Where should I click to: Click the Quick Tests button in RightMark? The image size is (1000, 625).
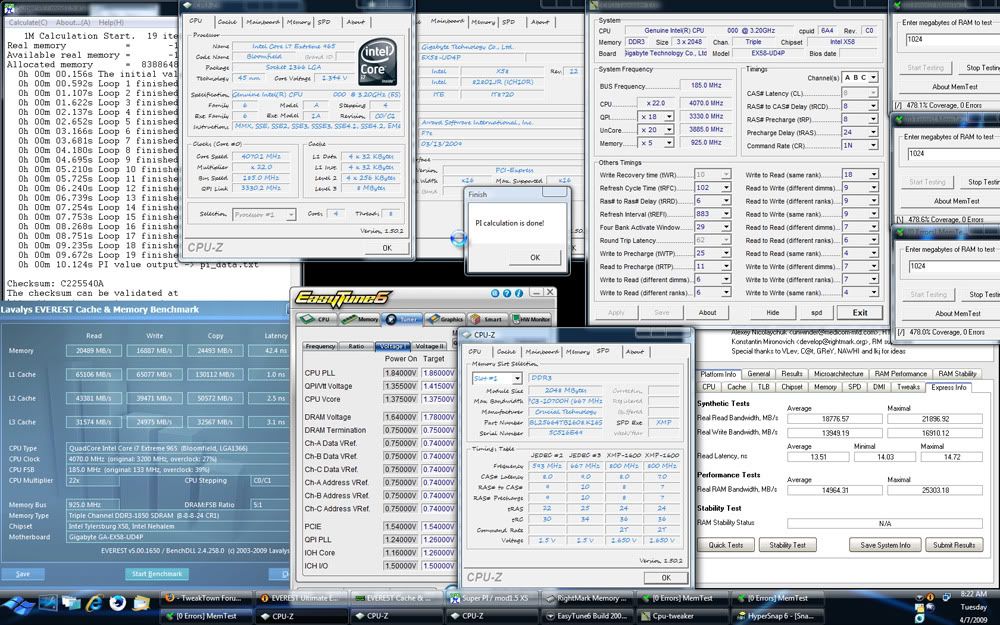tap(726, 545)
